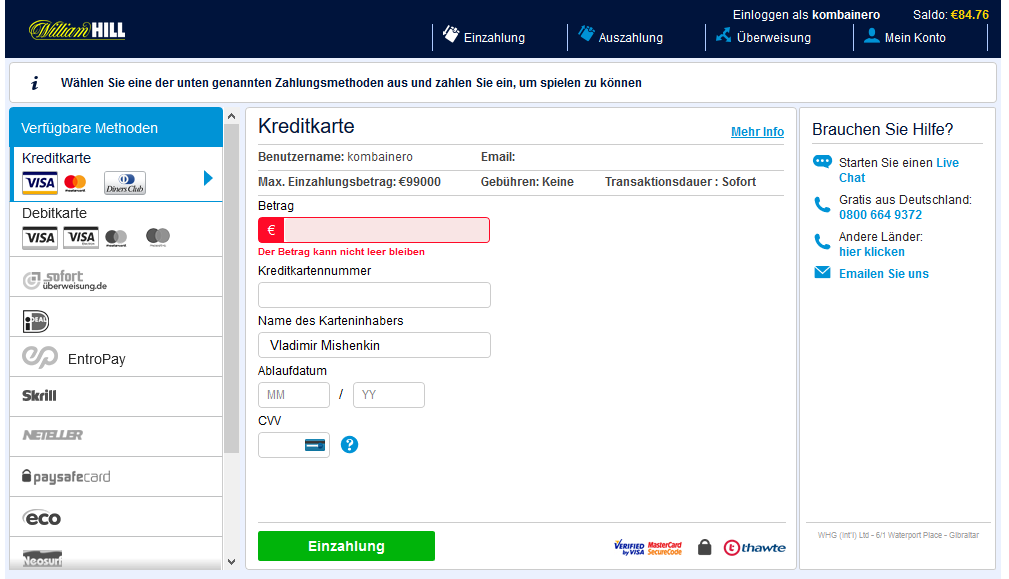Open the Überweisung menu item
This screenshot has width=1009, height=579.
click(x=764, y=36)
